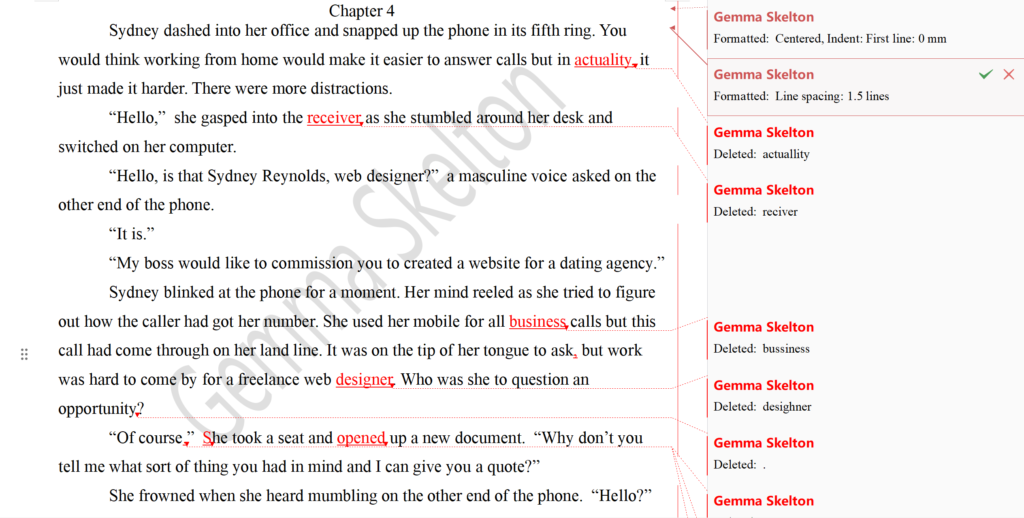The image size is (1024, 518).
Task: Click the inserted word 'designer' in the document
Action: [364, 380]
